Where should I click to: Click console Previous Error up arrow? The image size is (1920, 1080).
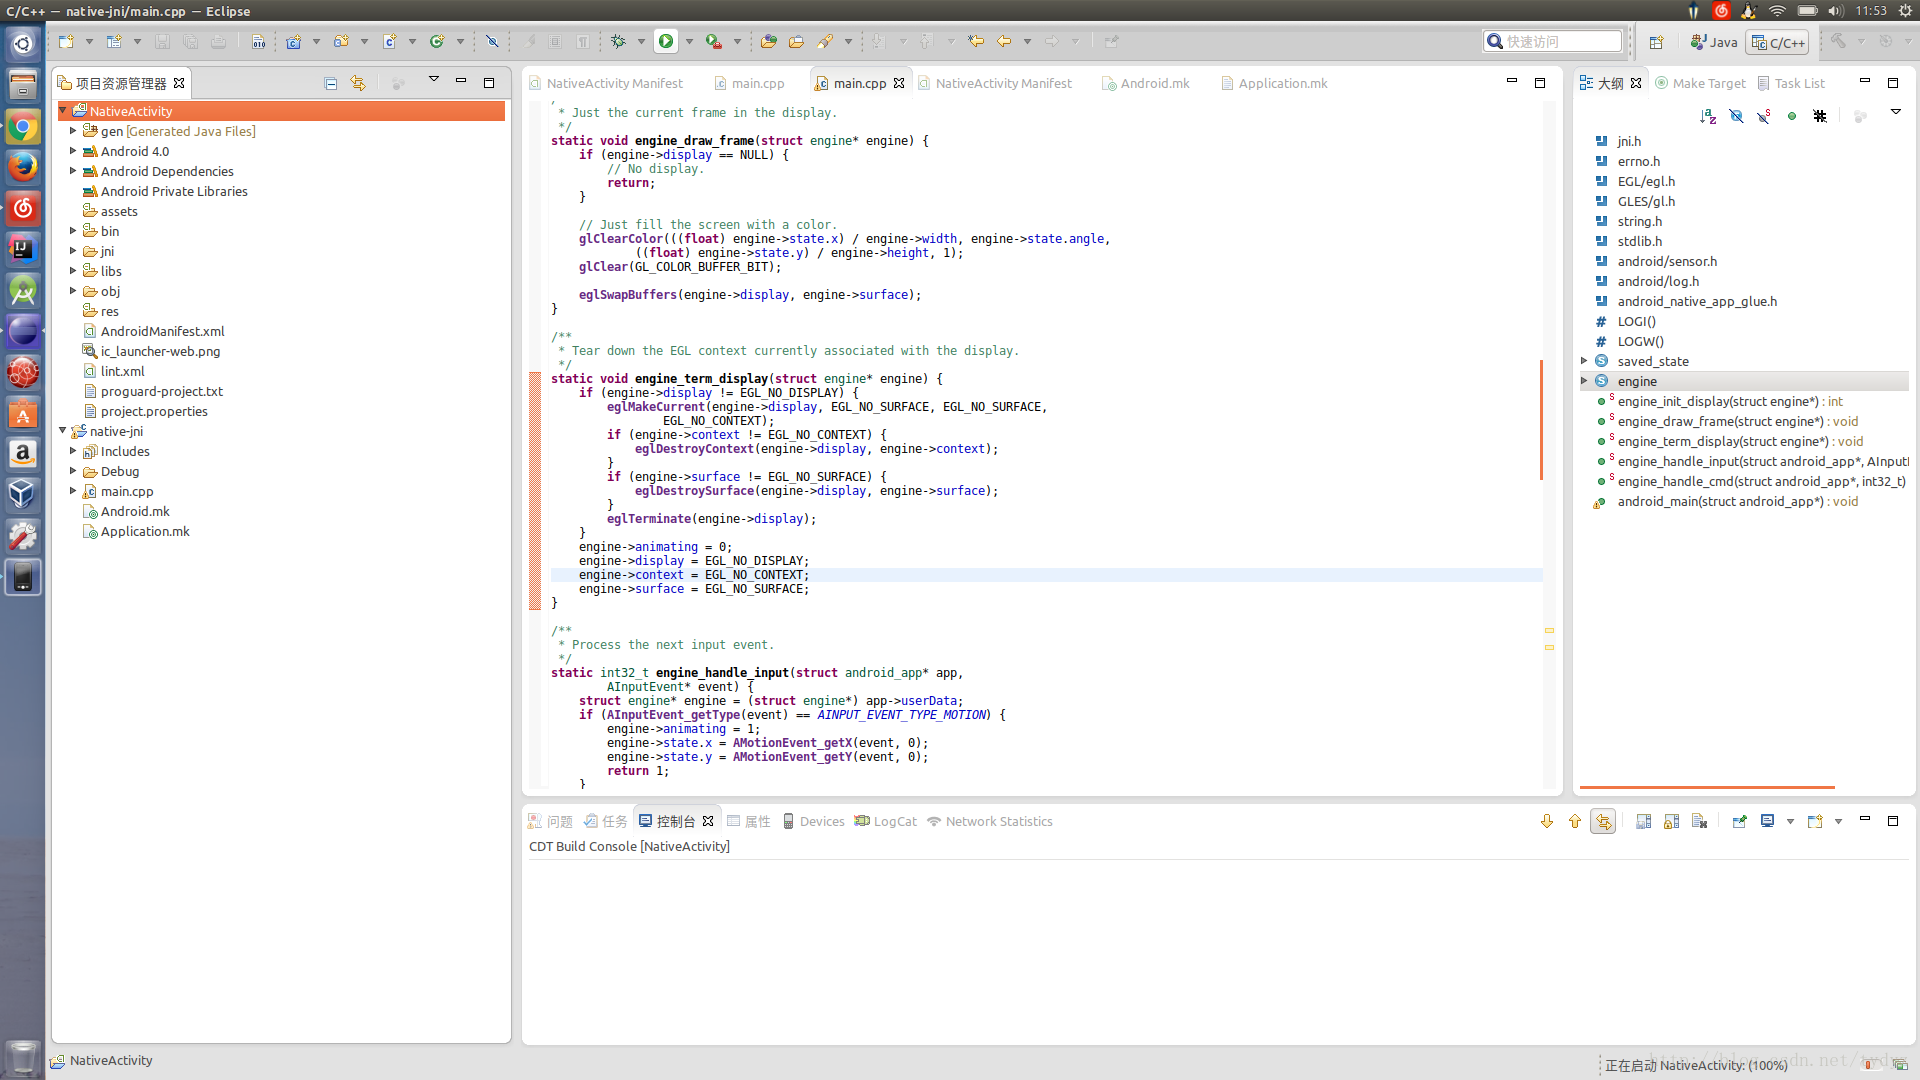(1575, 821)
